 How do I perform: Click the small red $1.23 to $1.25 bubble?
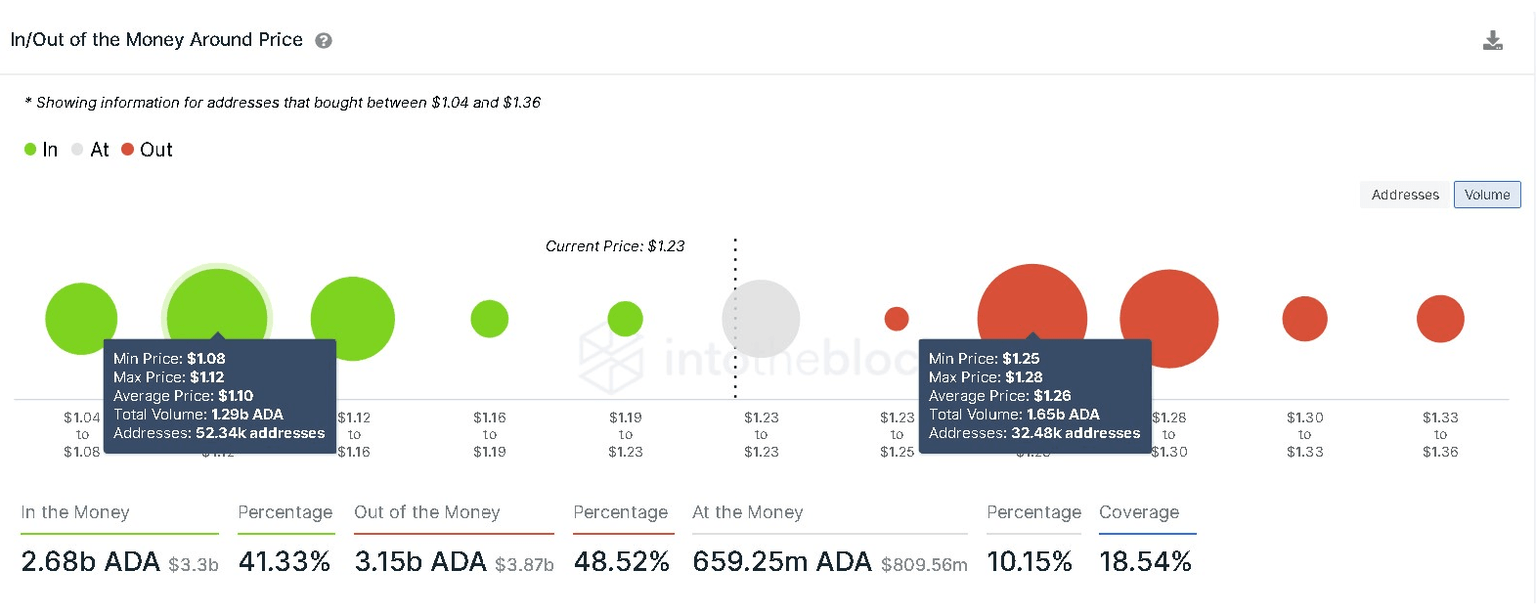[897, 319]
